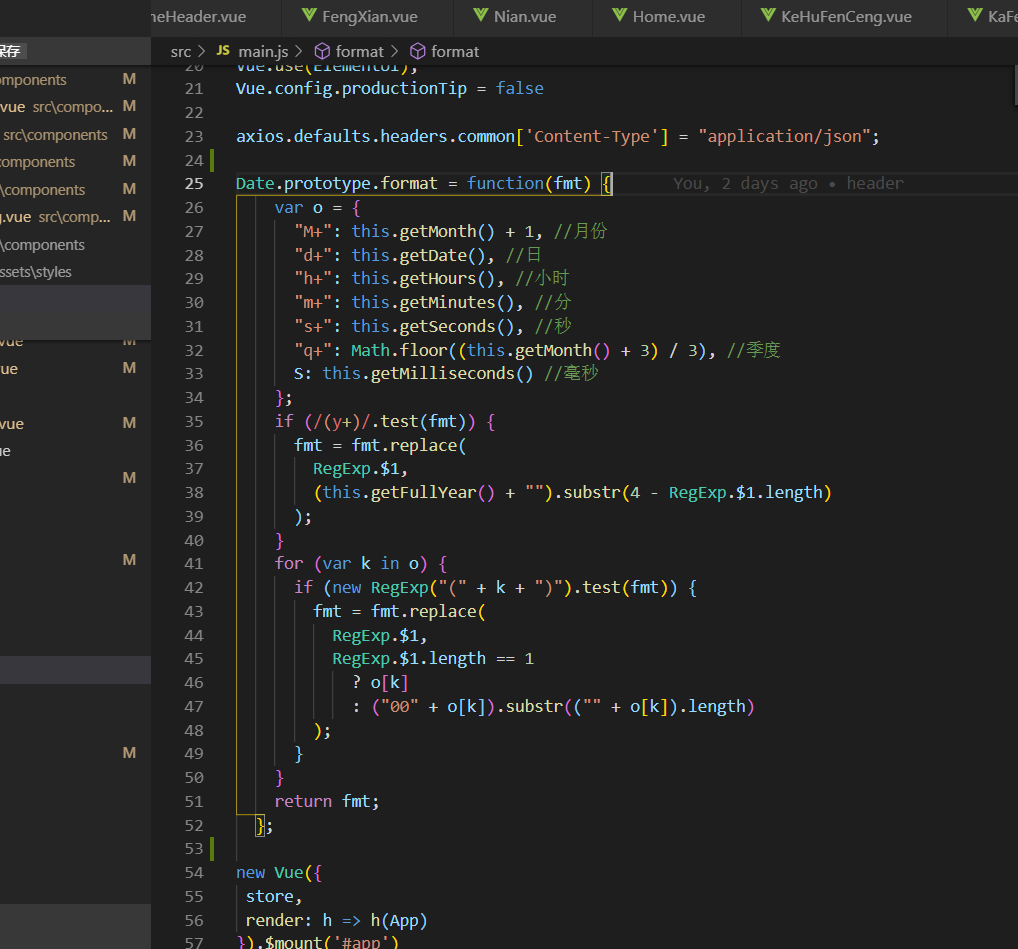Click 'this.getMilliseconds()' on line 33

pos(428,374)
